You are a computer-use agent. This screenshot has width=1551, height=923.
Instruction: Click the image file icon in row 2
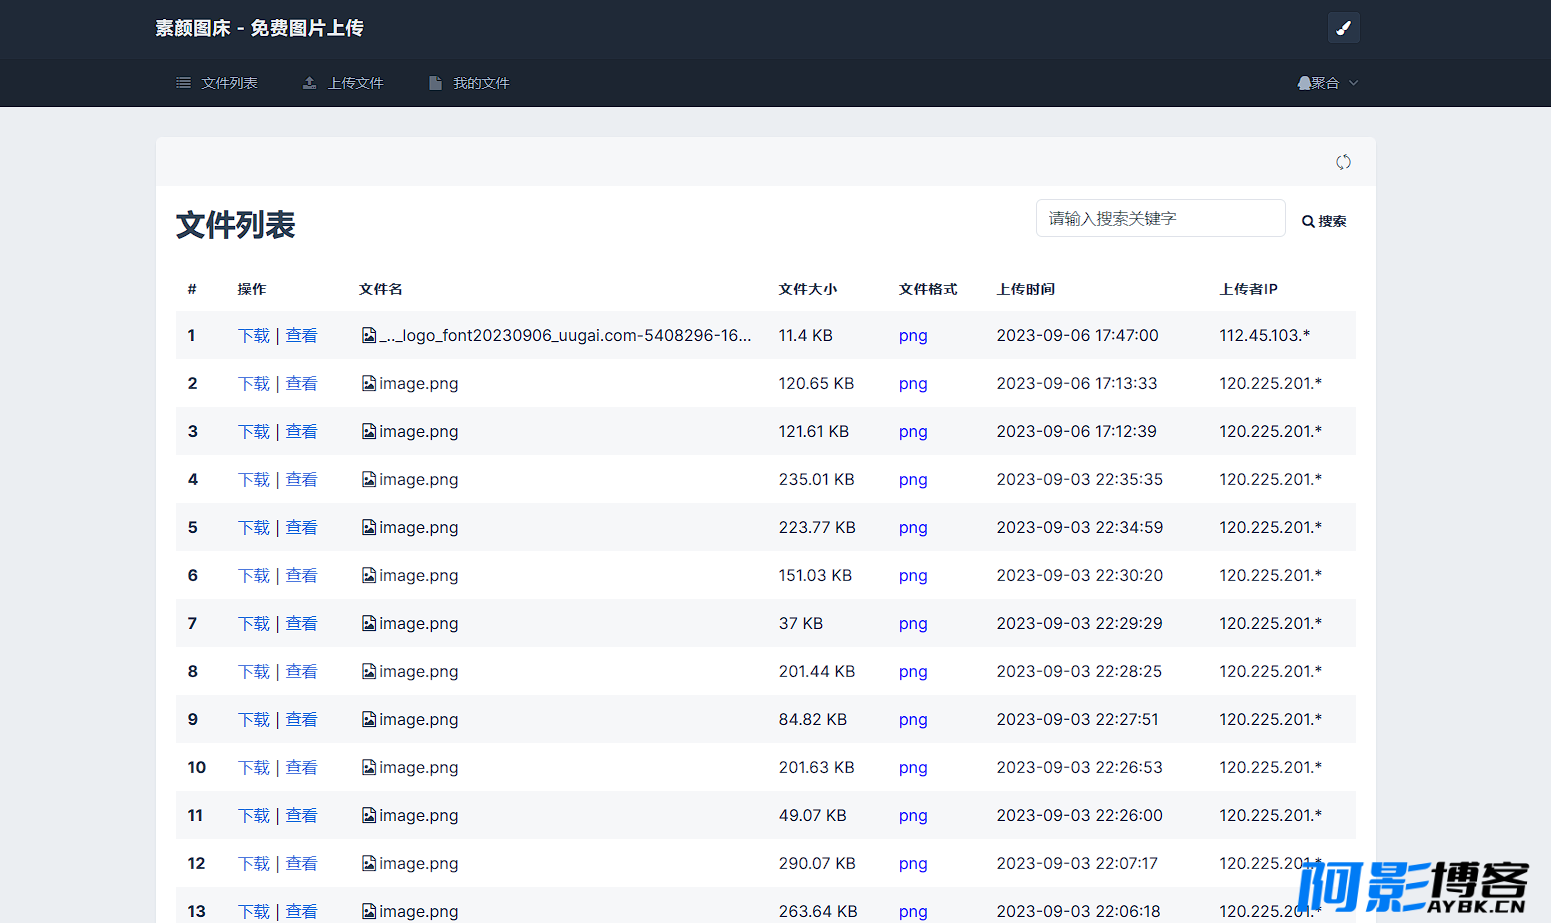tap(369, 383)
